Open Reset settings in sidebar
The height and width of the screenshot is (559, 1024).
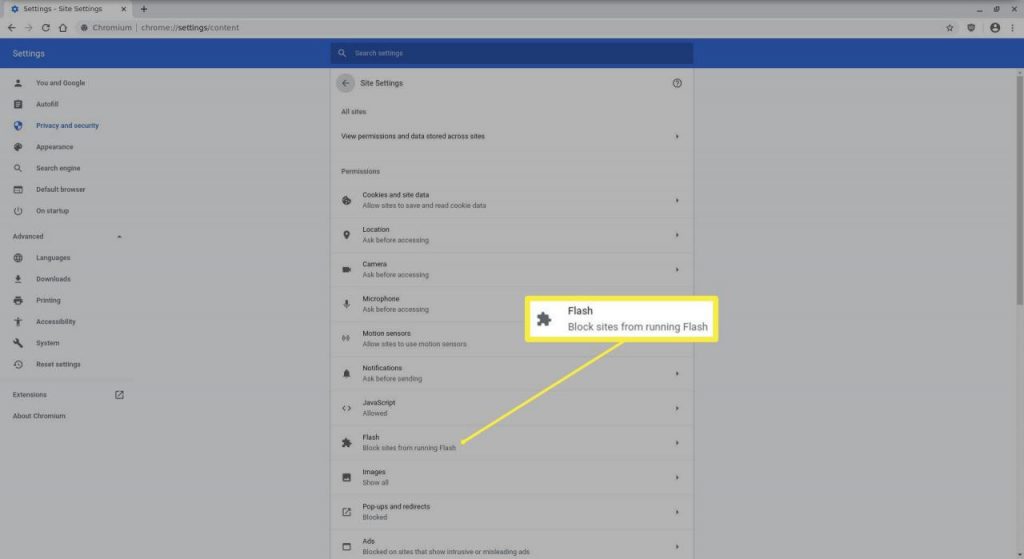[58, 364]
